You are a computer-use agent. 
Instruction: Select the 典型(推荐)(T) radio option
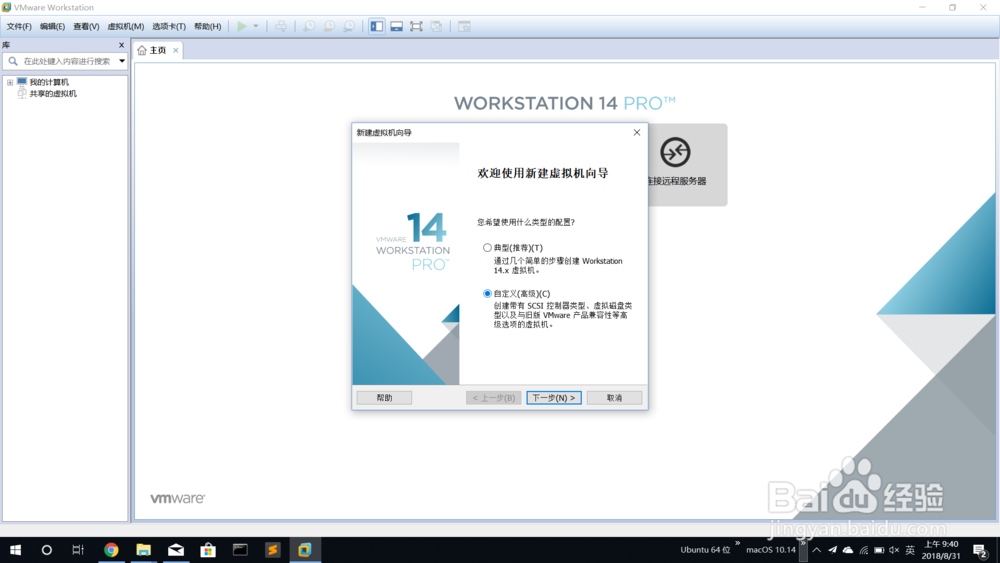click(487, 247)
